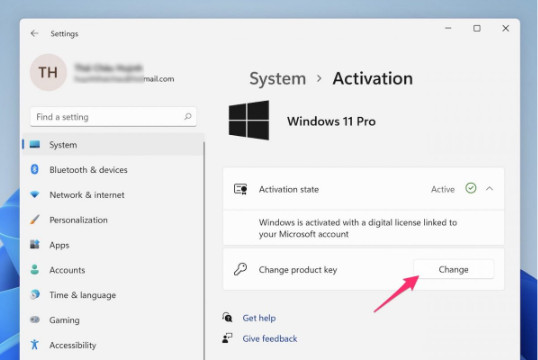Click the Windows logo beside Windows 11 Pro
The image size is (538, 360).
(x=249, y=120)
